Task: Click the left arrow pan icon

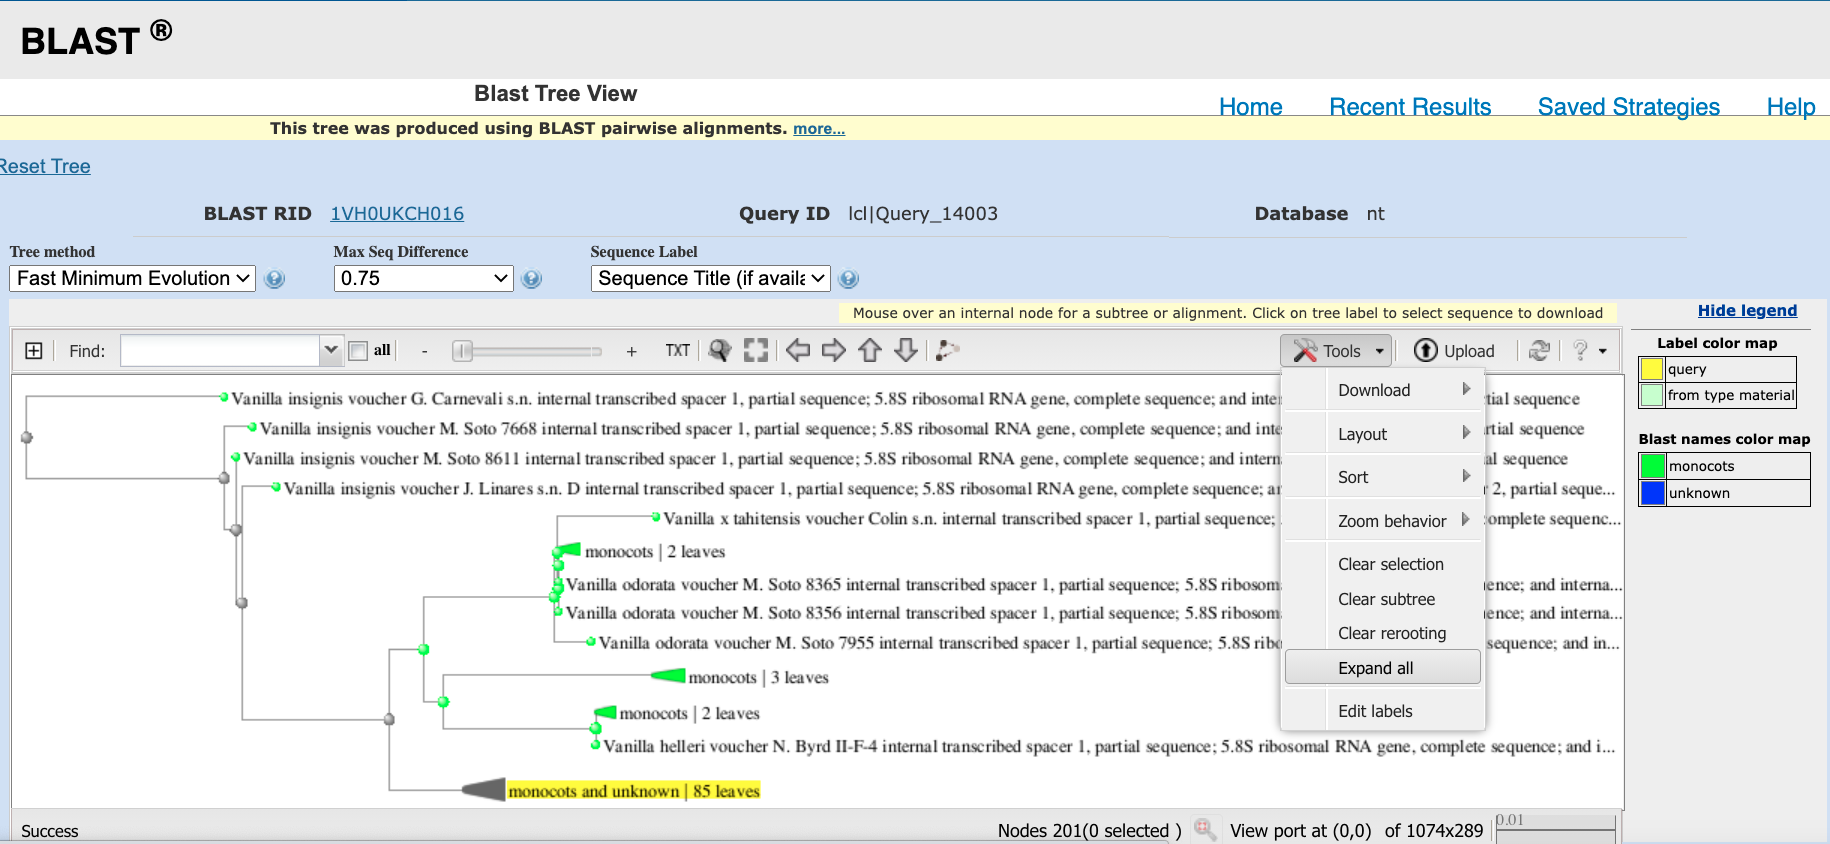Action: click(x=798, y=350)
